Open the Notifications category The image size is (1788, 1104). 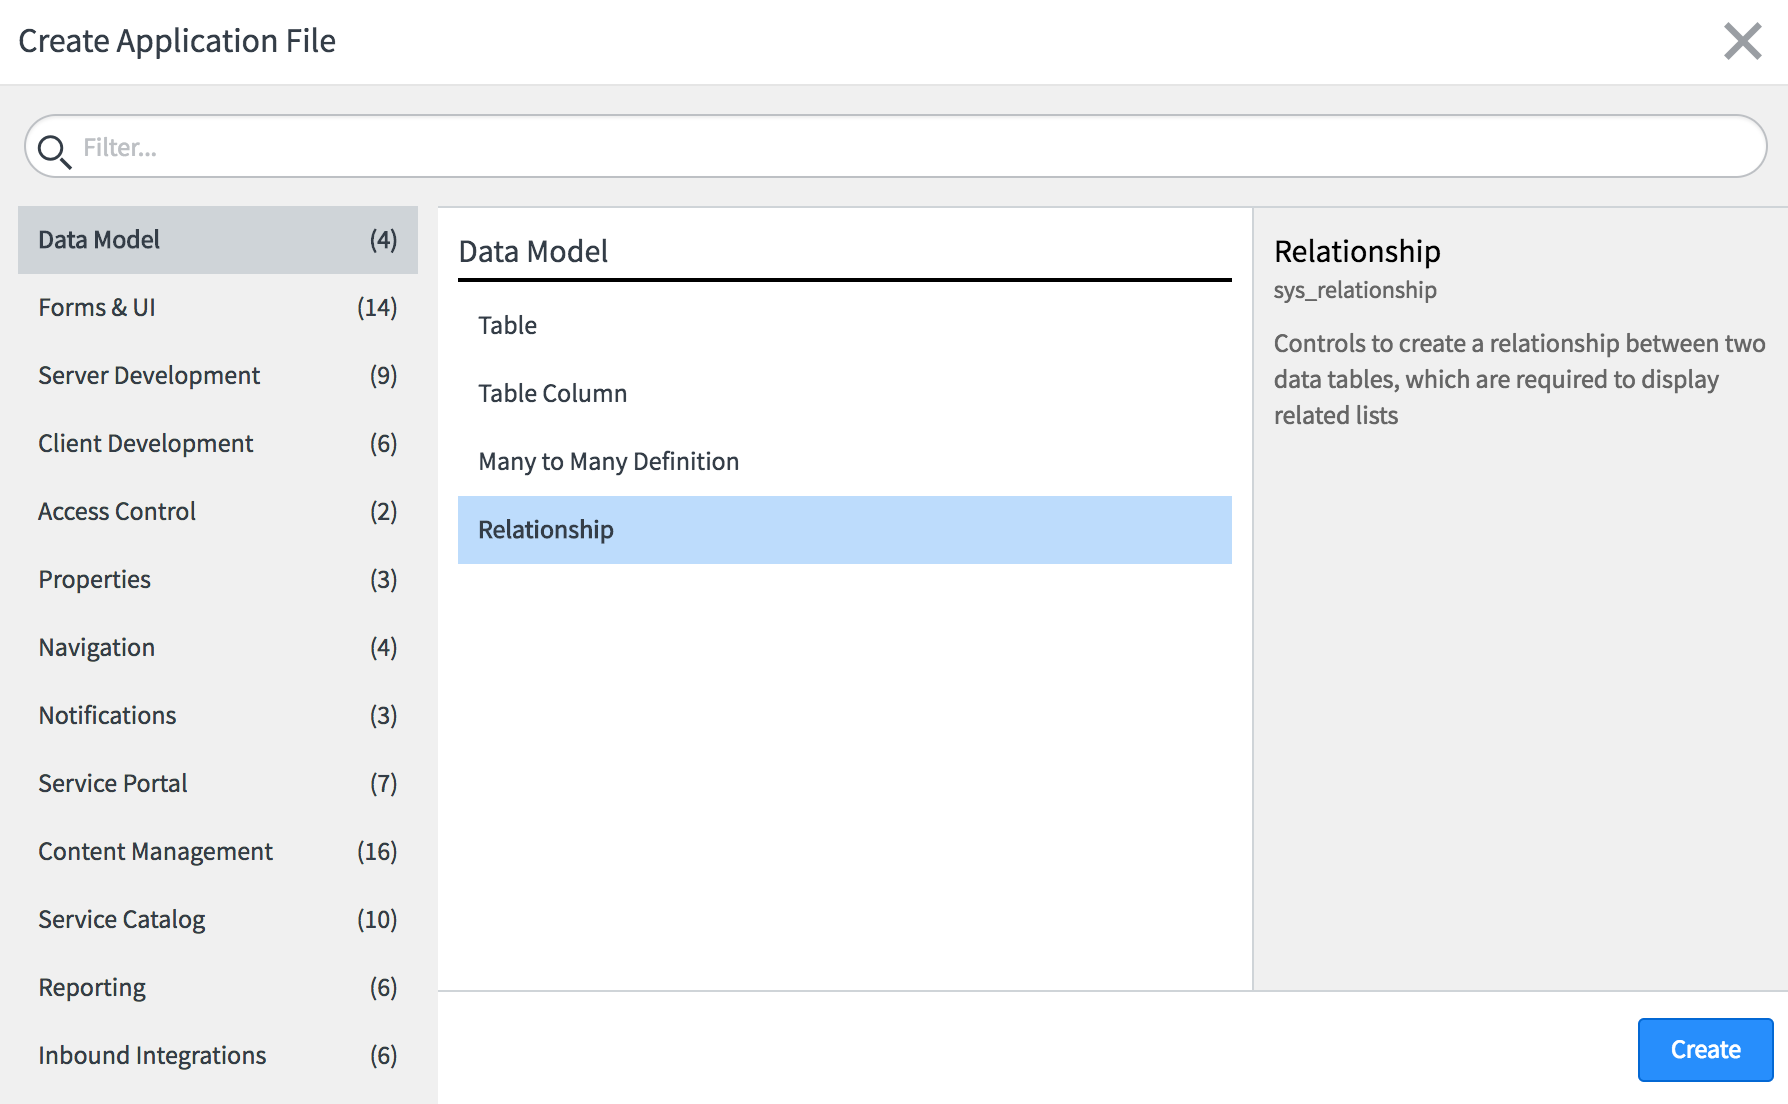pos(218,716)
